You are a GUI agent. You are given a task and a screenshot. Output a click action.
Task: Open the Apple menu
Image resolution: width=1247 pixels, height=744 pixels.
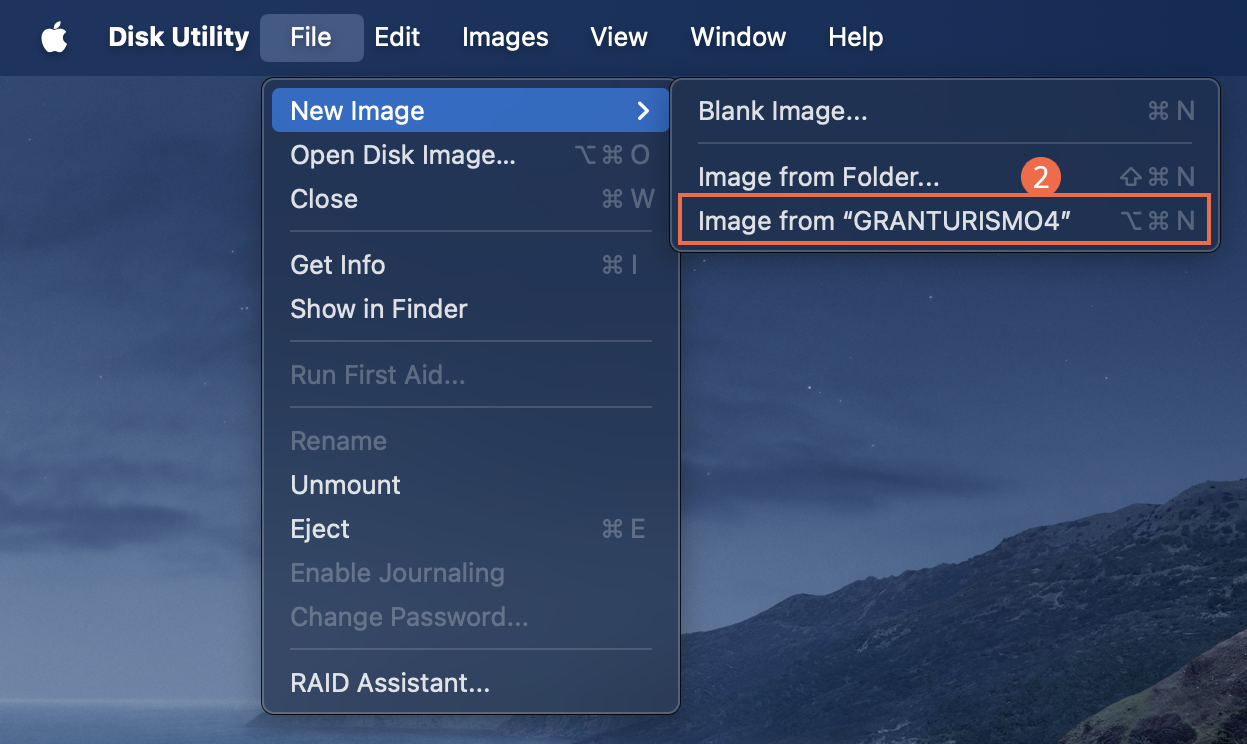[x=55, y=37]
